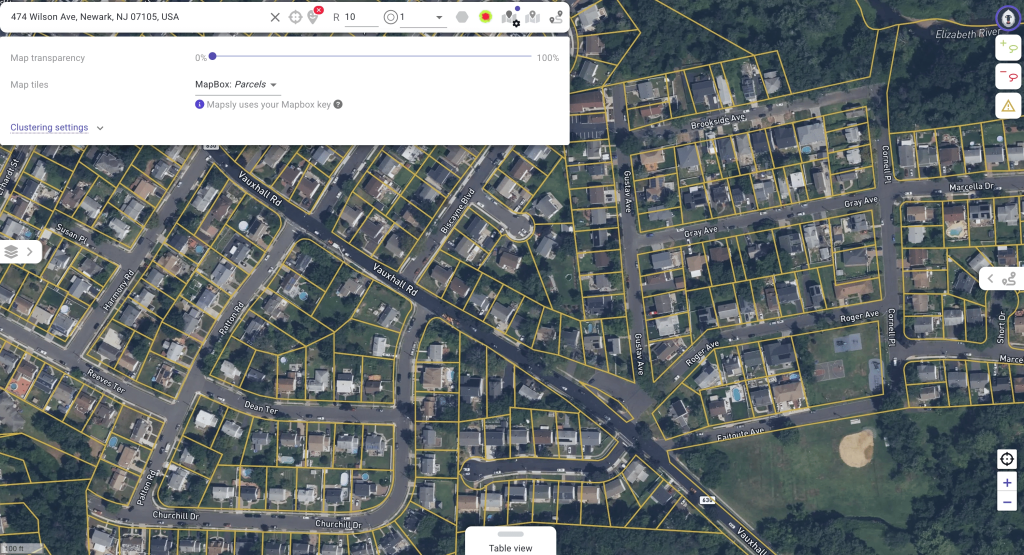Expand Clustering settings section
The image size is (1024, 555).
pos(57,128)
